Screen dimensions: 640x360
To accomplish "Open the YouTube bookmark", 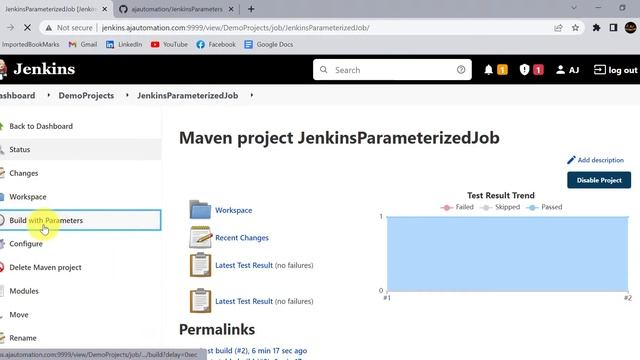I will [169, 44].
